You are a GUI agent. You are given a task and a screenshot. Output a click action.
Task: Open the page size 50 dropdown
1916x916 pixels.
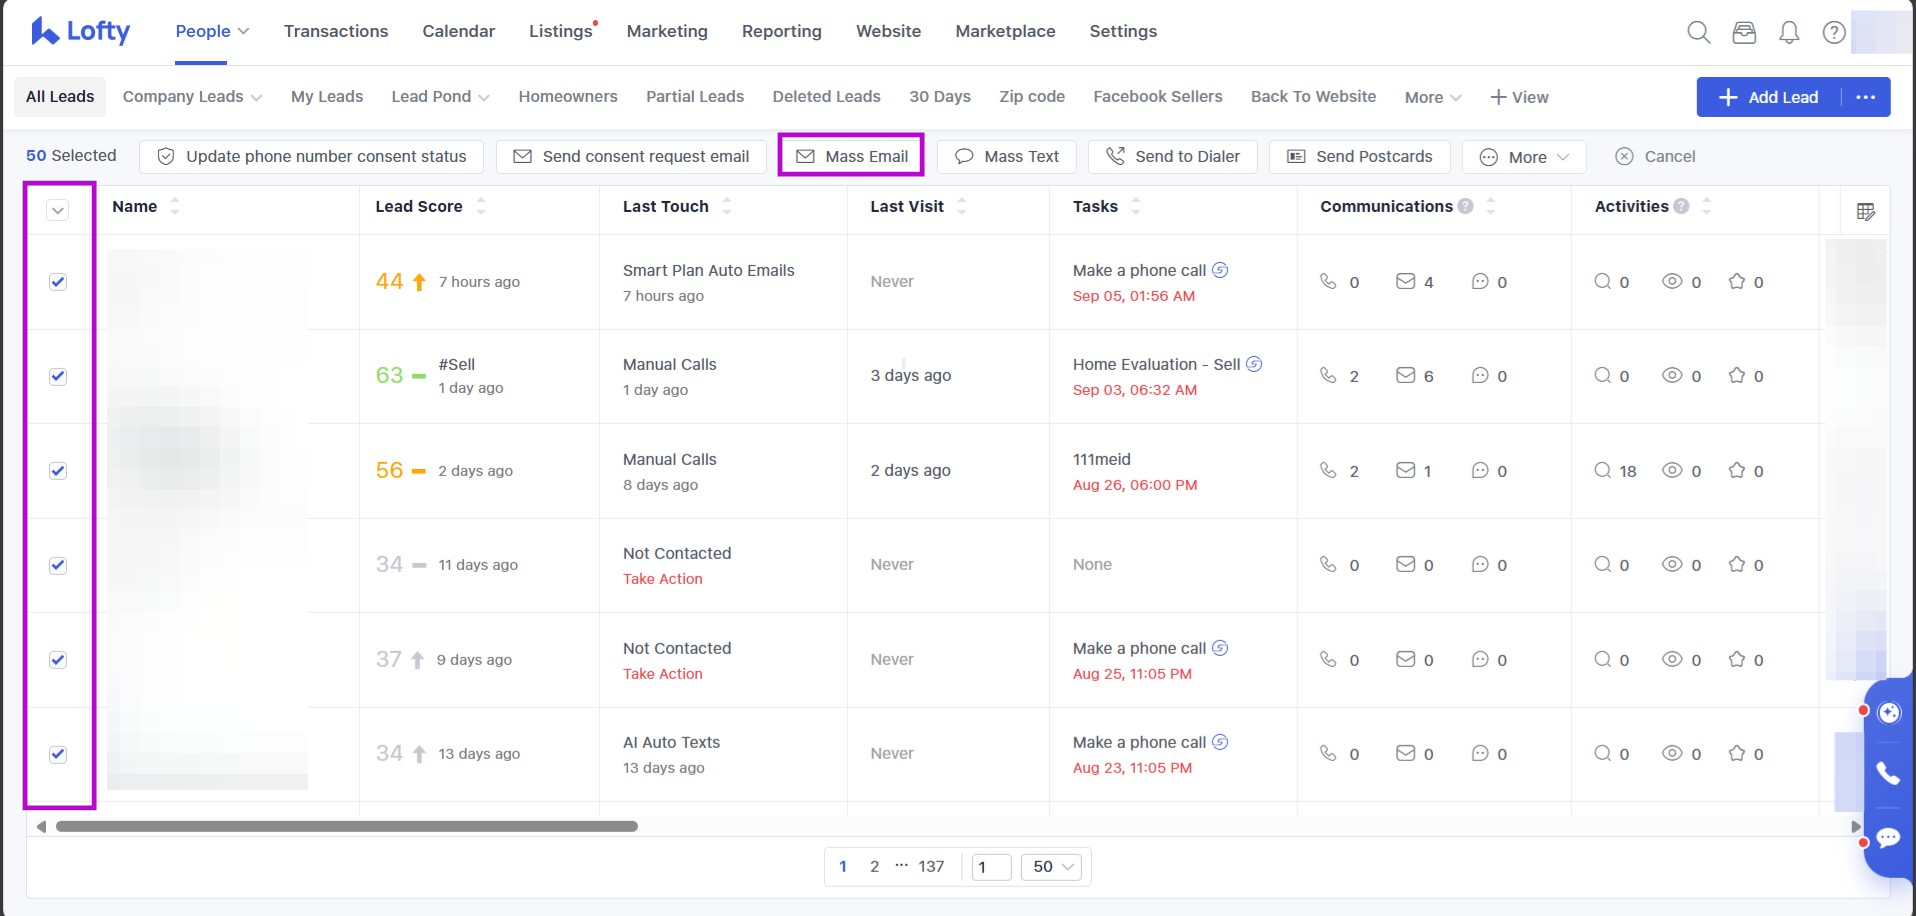tap(1052, 866)
